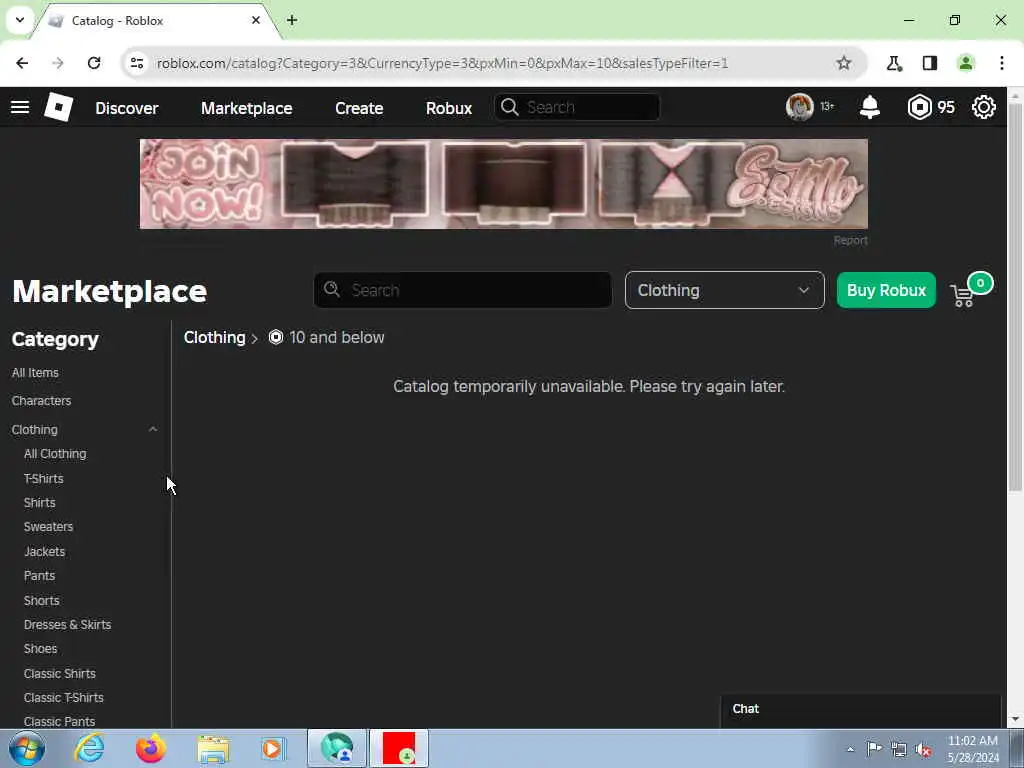Open a new browser tab
This screenshot has width=1024, height=768.
292,20
